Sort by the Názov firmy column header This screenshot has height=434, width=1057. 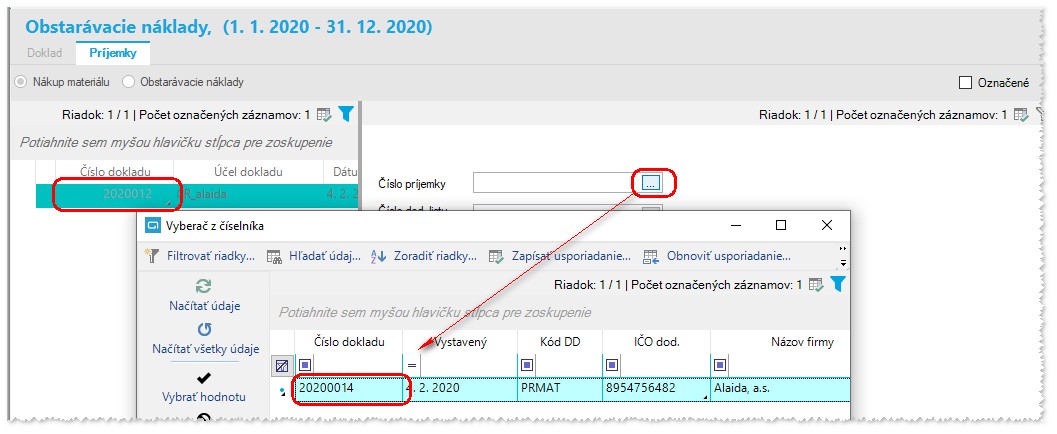781,342
